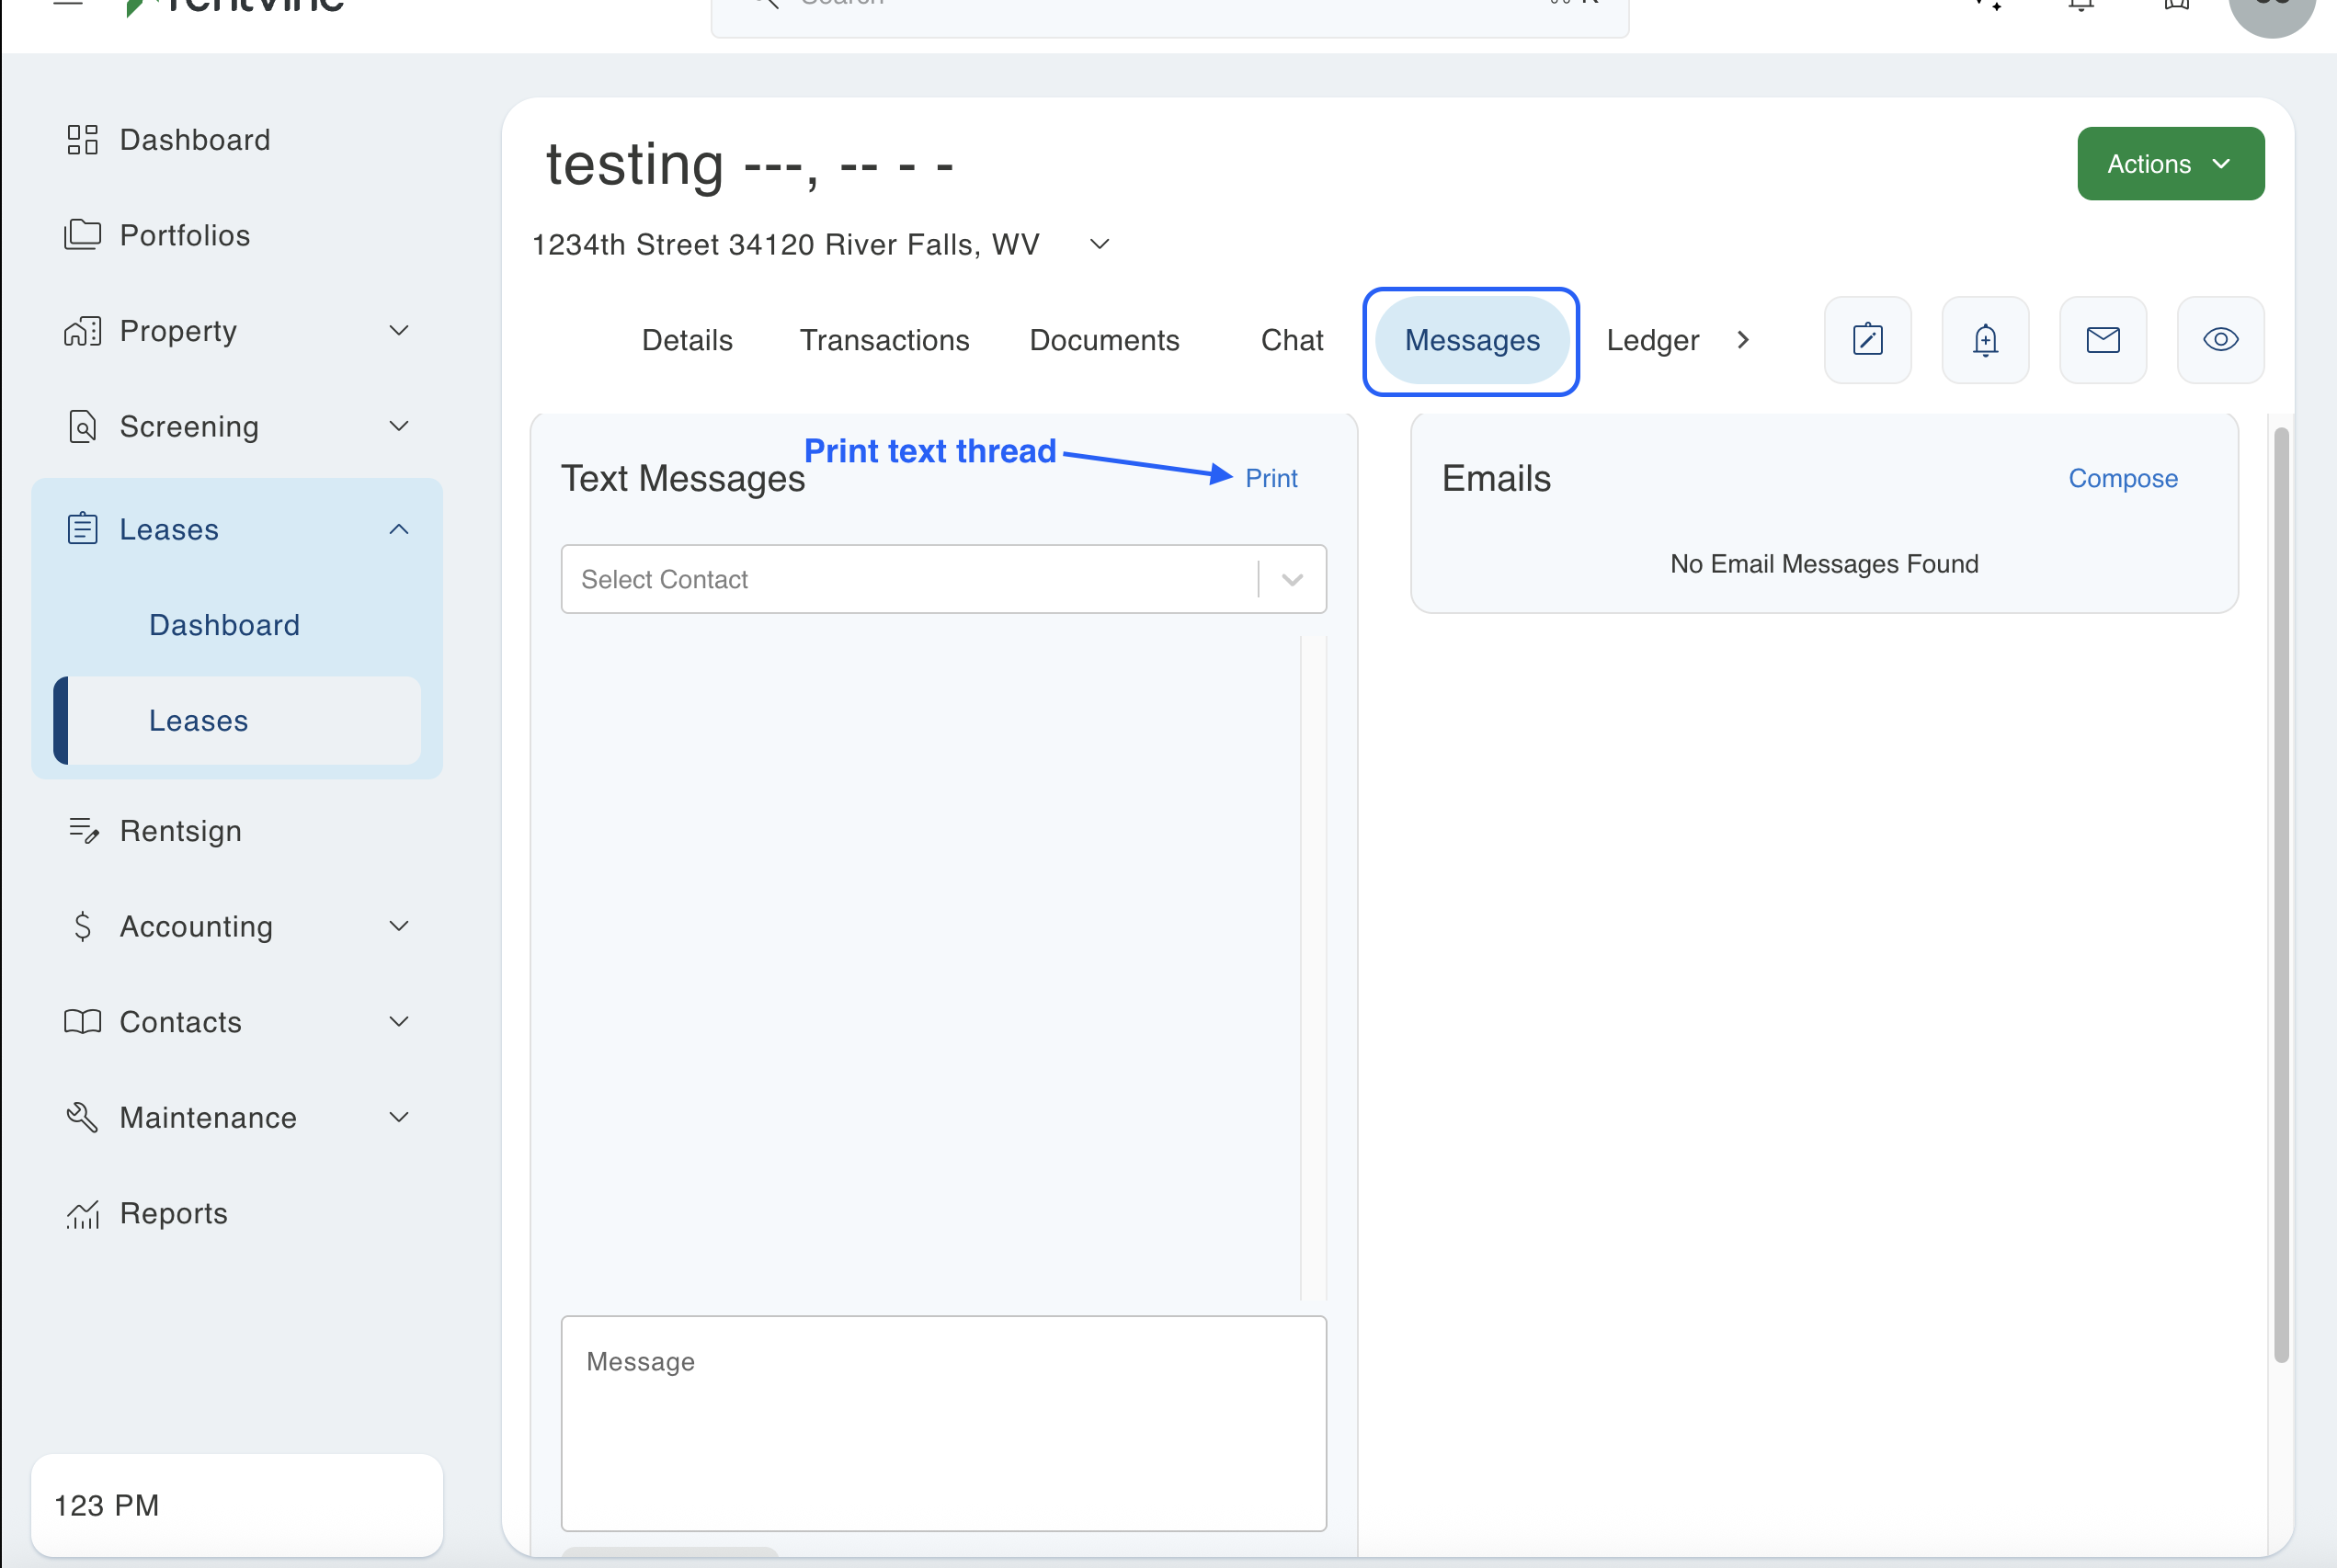This screenshot has width=2337, height=1568.
Task: Click the bell reminder icon beside the tabs
Action: [1985, 340]
